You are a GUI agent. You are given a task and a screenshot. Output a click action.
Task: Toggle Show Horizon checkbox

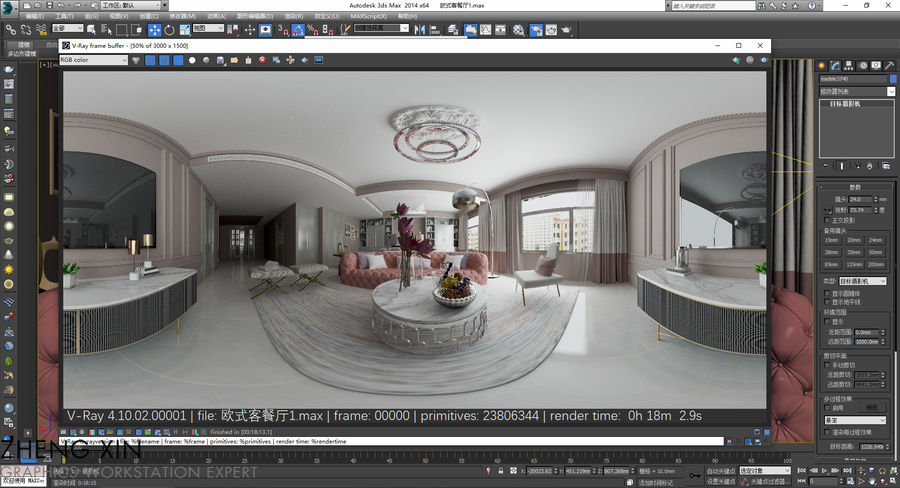coord(827,302)
